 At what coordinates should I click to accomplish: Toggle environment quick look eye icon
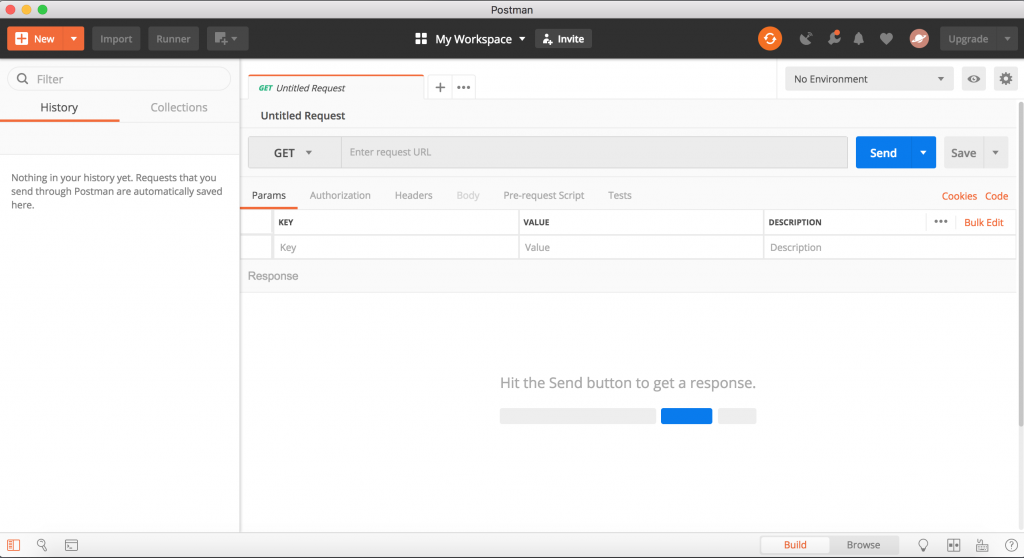[x=974, y=79]
